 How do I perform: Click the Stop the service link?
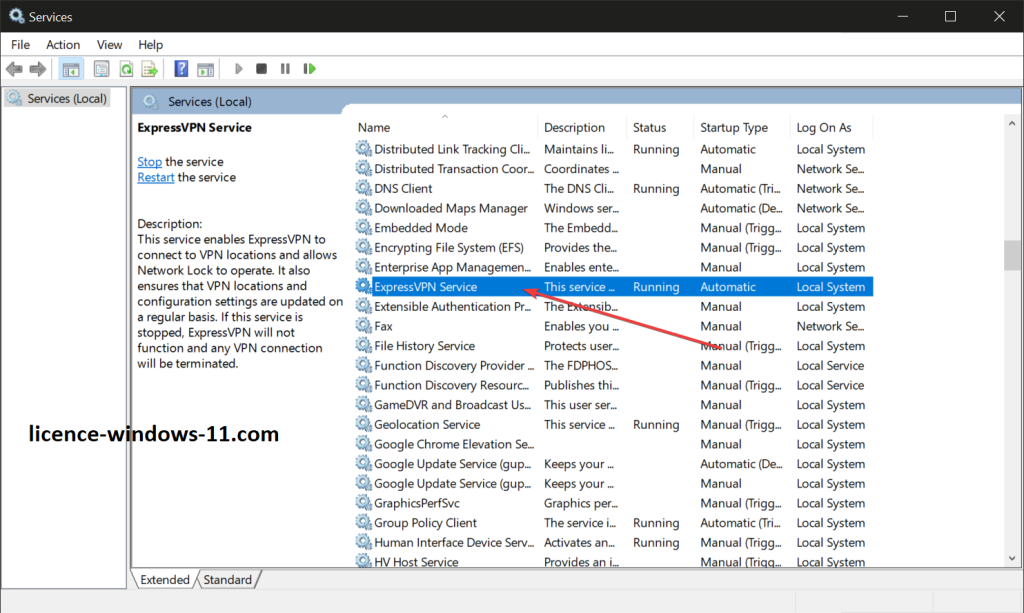(149, 162)
